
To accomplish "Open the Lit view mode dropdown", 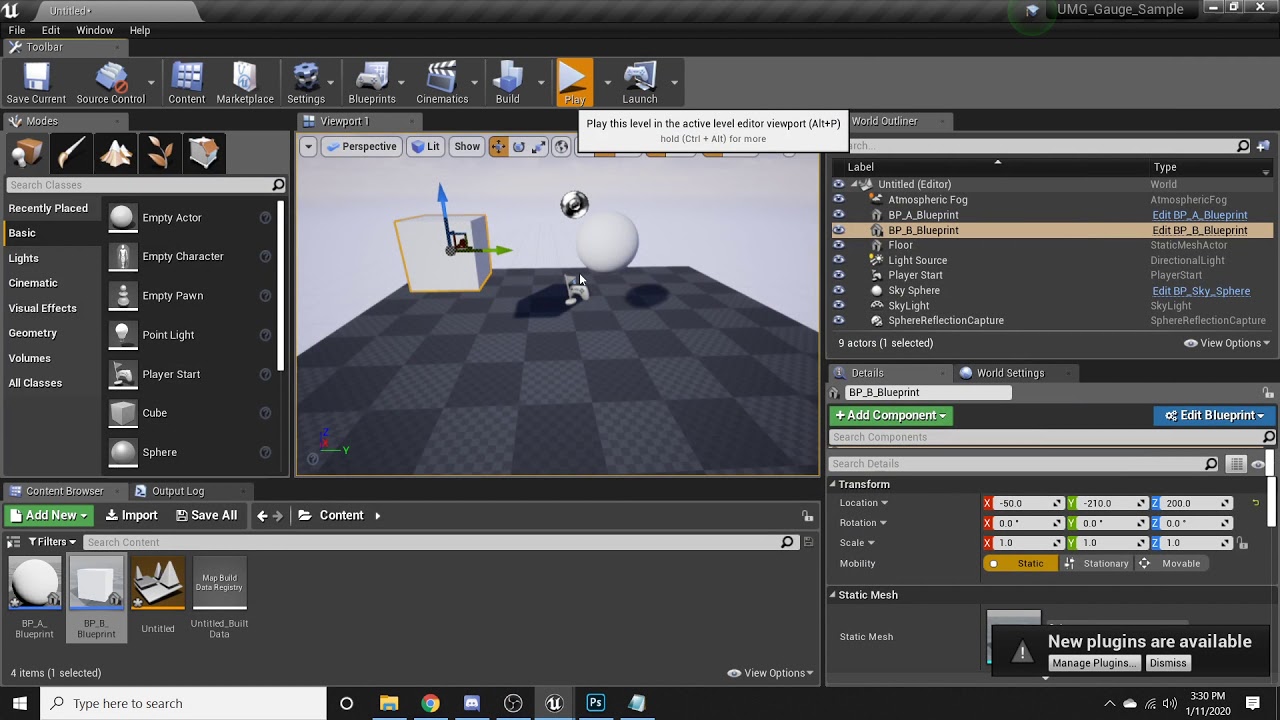I will click(425, 147).
